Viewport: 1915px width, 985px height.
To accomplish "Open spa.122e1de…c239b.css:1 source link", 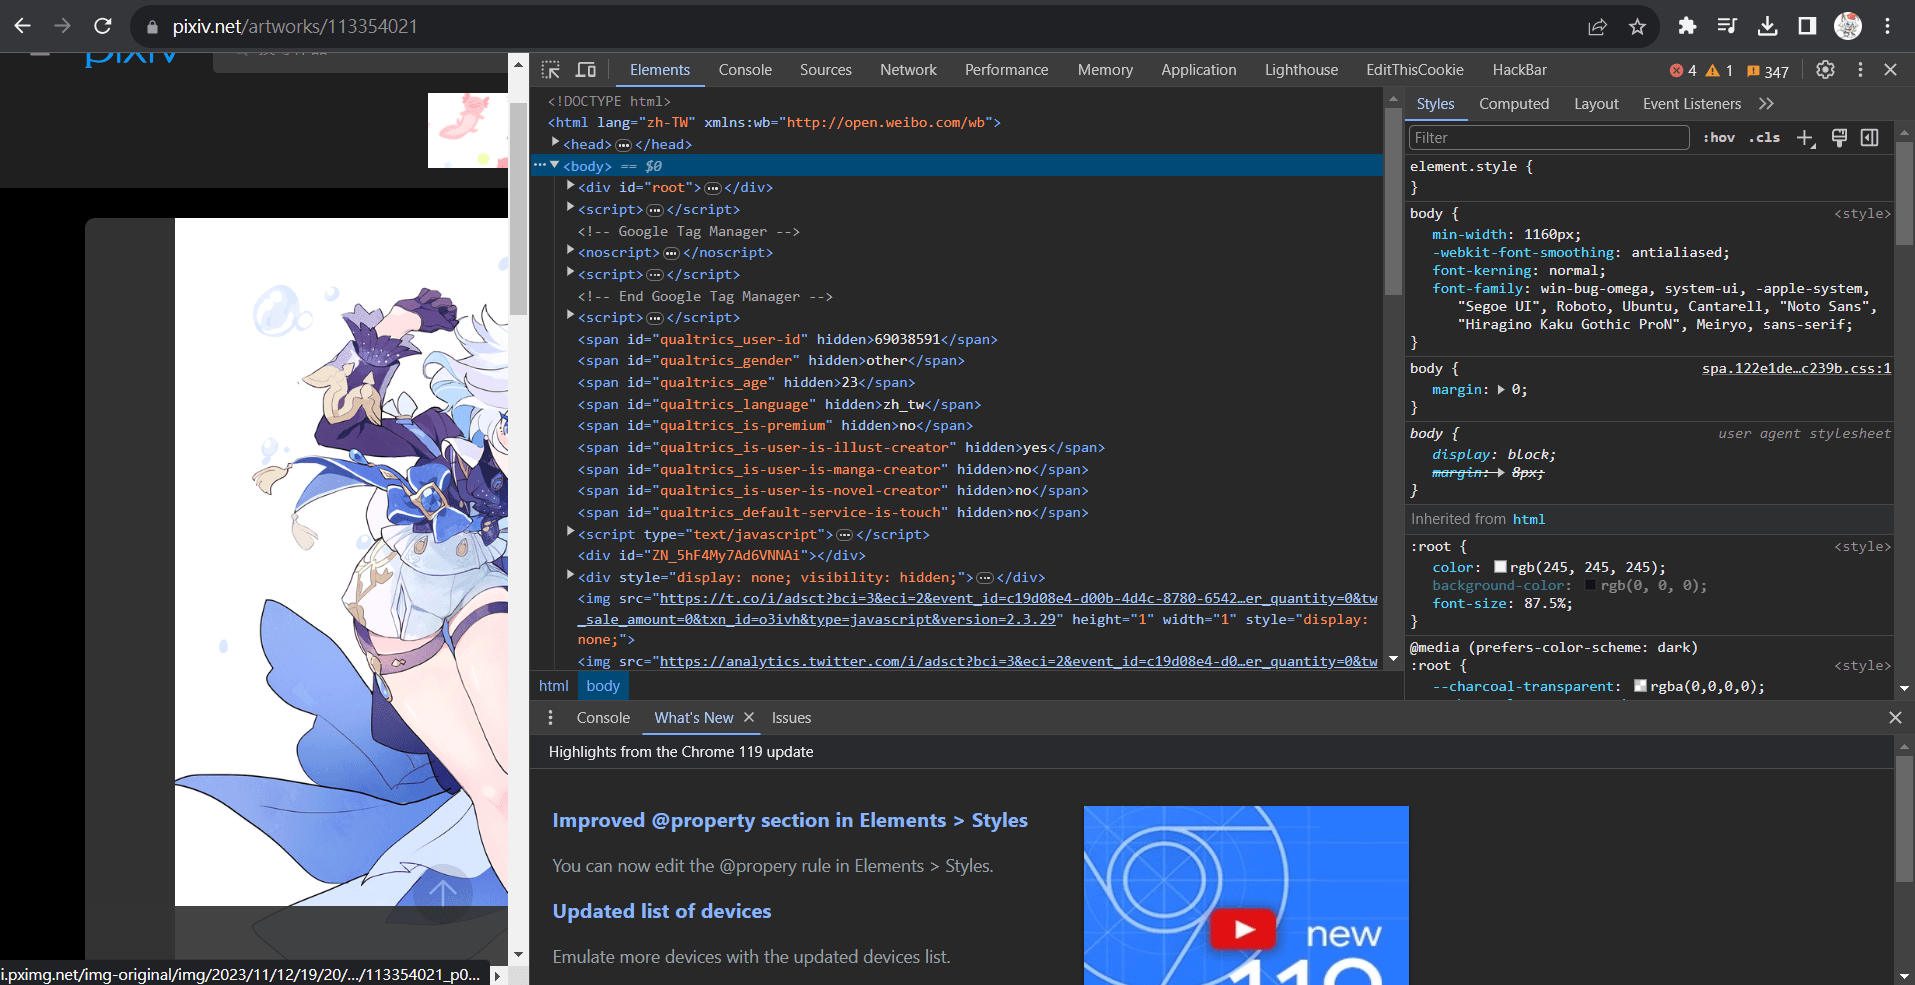I will [1796, 369].
